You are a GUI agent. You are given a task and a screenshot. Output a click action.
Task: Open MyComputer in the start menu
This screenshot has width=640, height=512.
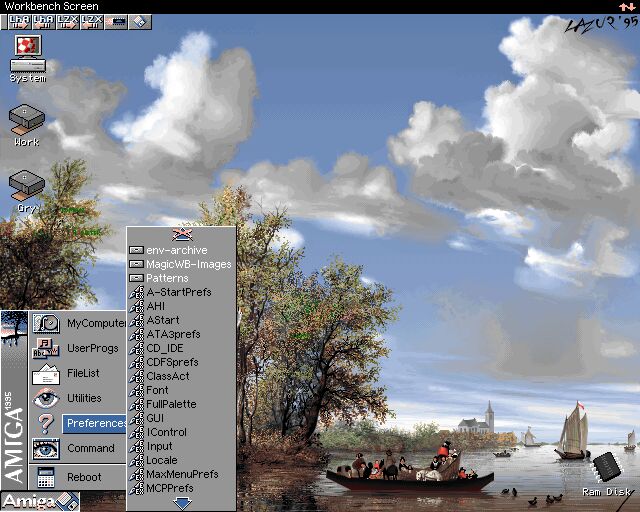pyautogui.click(x=78, y=323)
